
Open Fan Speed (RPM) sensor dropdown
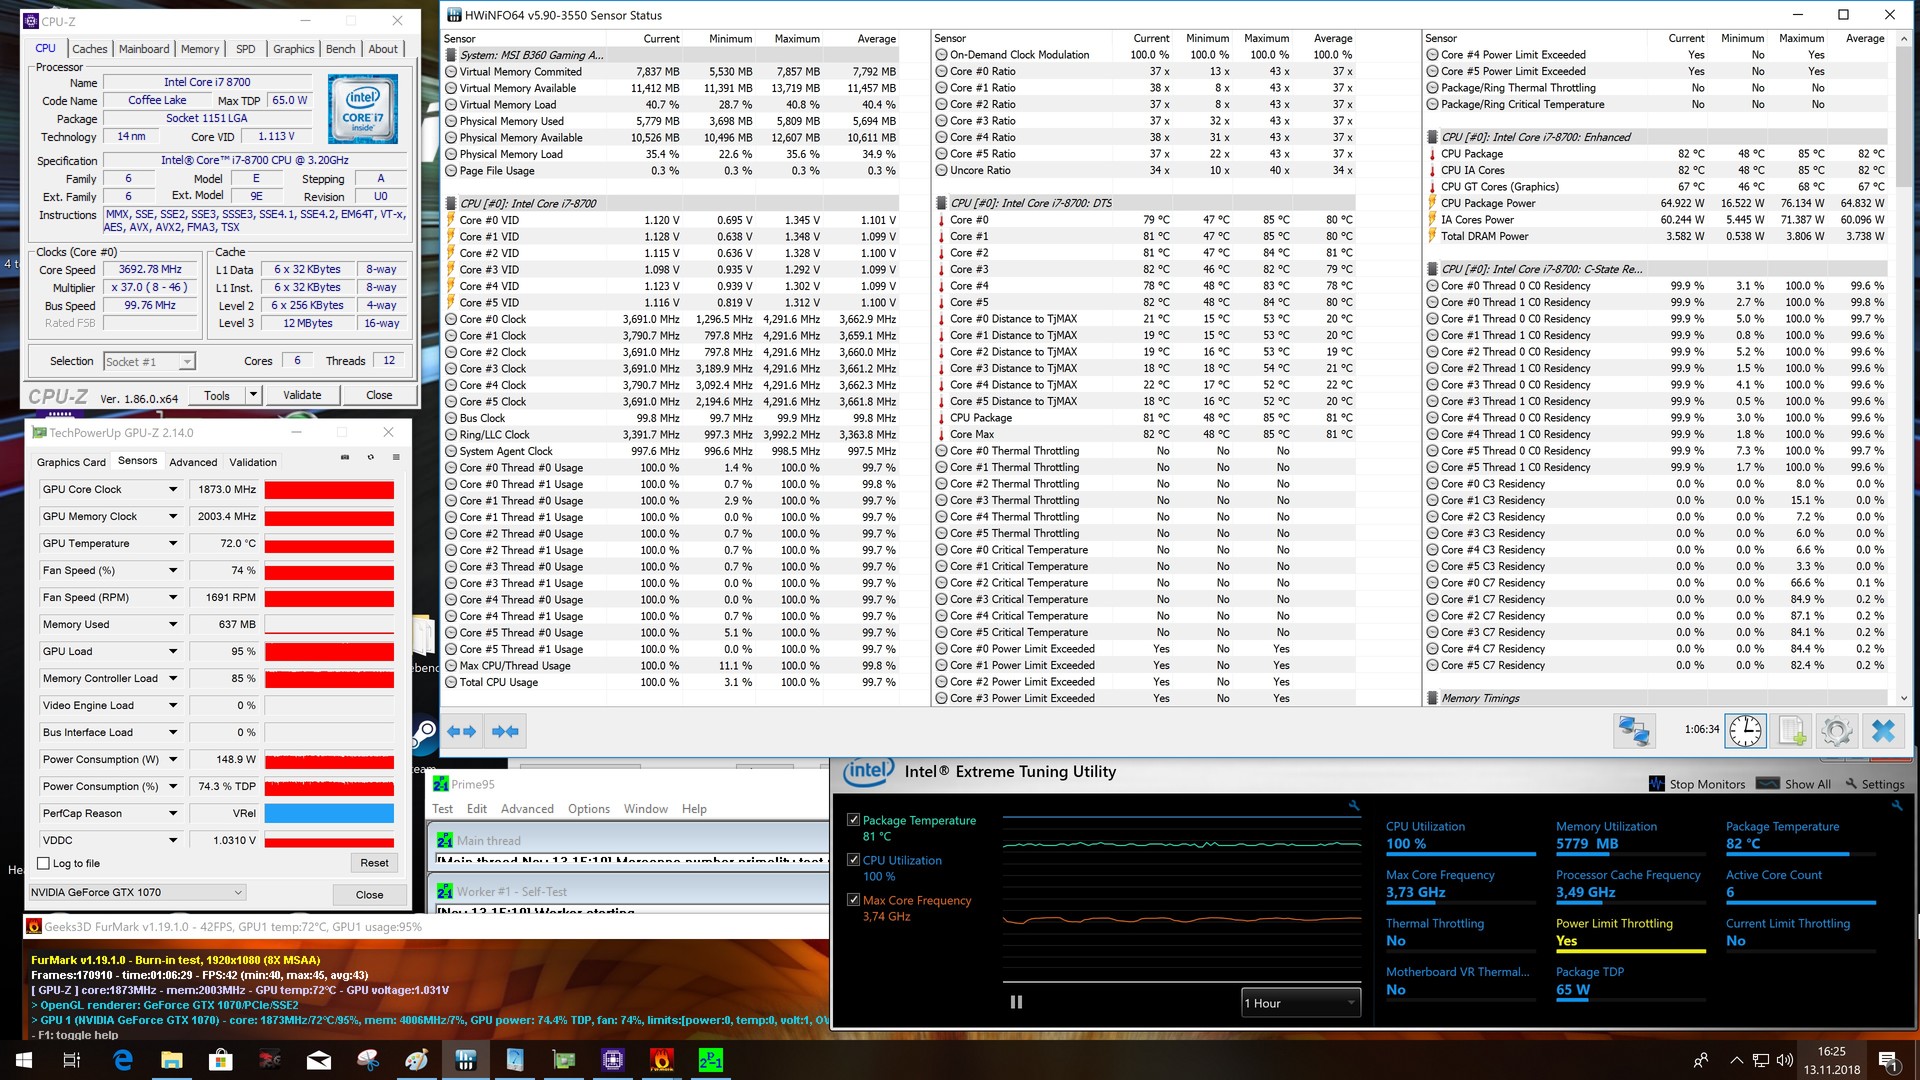173,597
